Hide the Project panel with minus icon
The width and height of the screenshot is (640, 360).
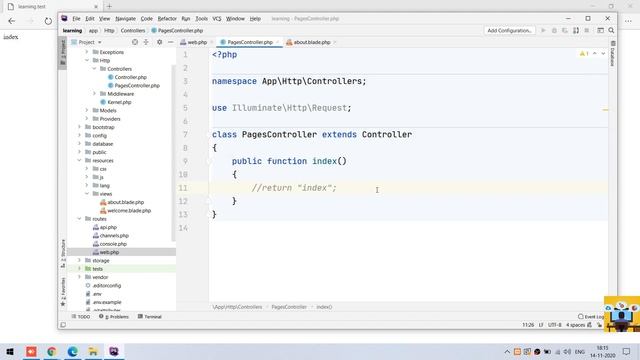coord(171,42)
